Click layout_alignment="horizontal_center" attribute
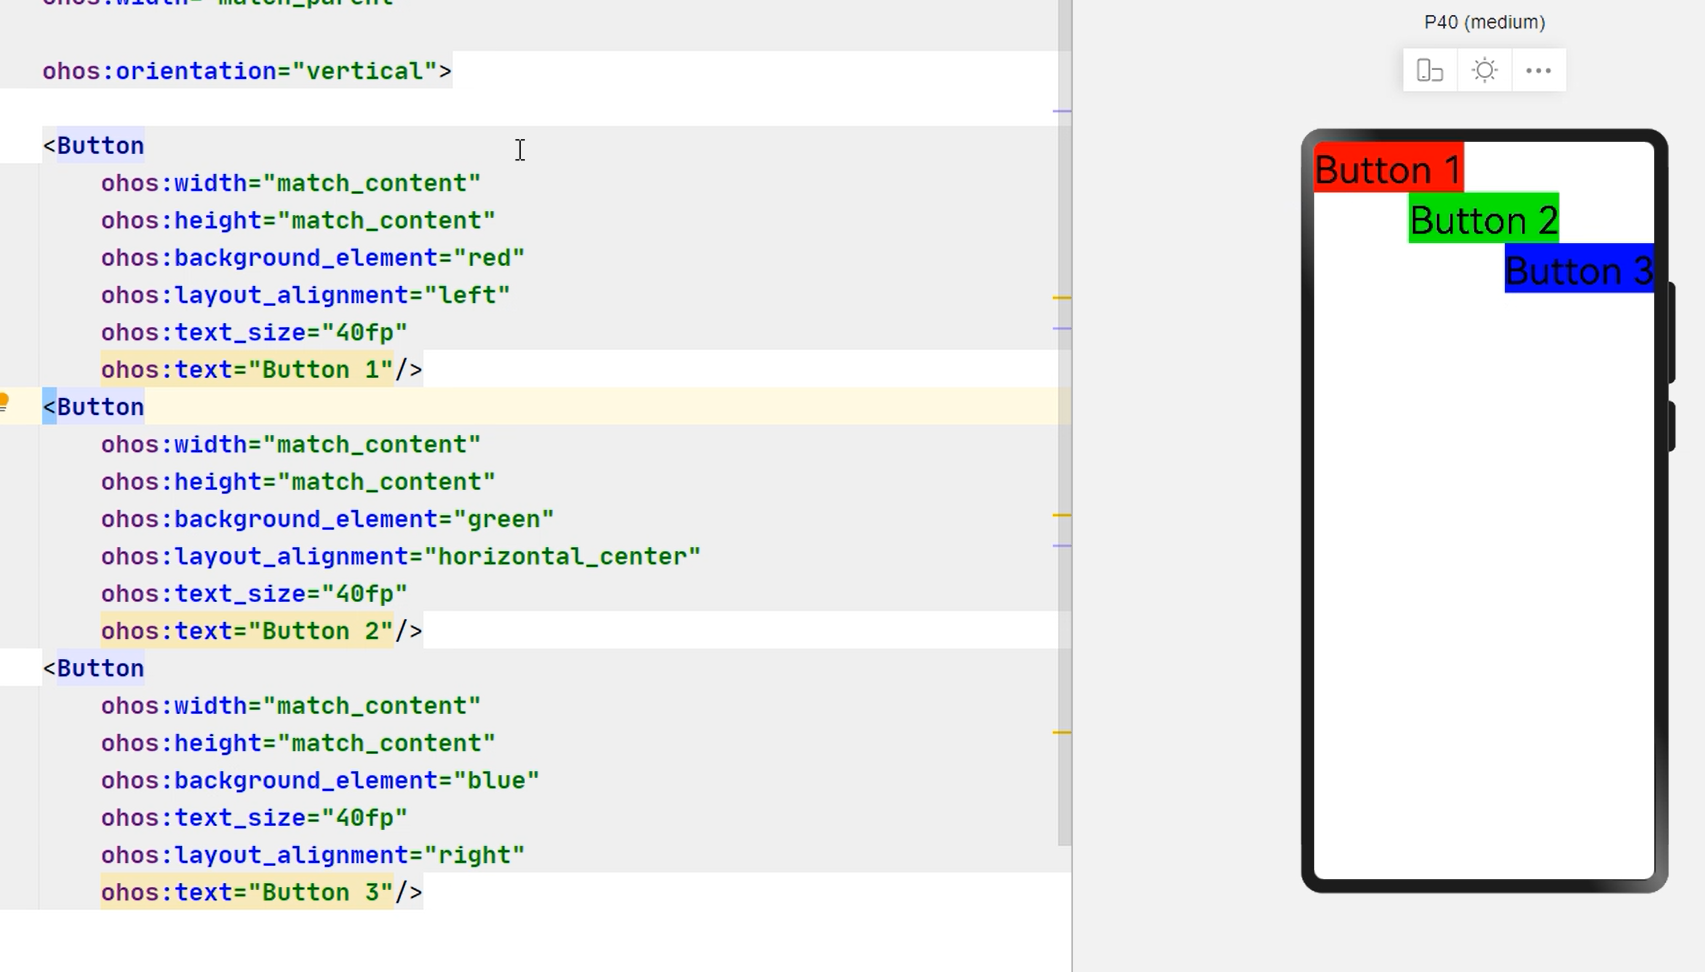1705x972 pixels. click(x=401, y=556)
